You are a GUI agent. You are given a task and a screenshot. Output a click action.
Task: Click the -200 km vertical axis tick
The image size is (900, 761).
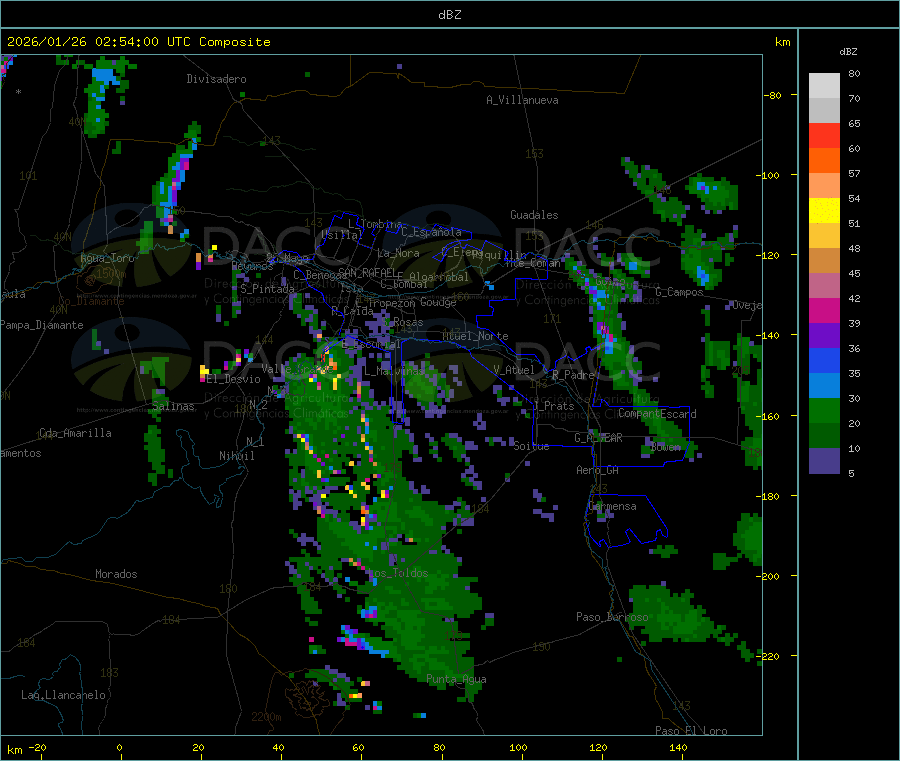[x=769, y=576]
